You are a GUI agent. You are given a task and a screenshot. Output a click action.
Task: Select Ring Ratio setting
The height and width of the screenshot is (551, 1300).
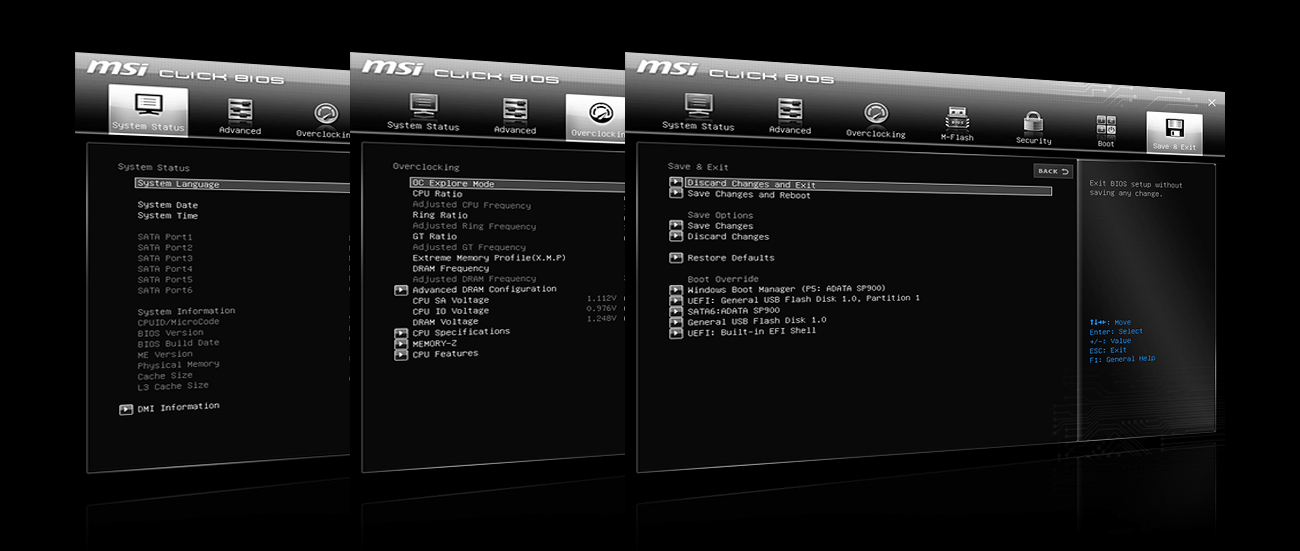(x=440, y=215)
